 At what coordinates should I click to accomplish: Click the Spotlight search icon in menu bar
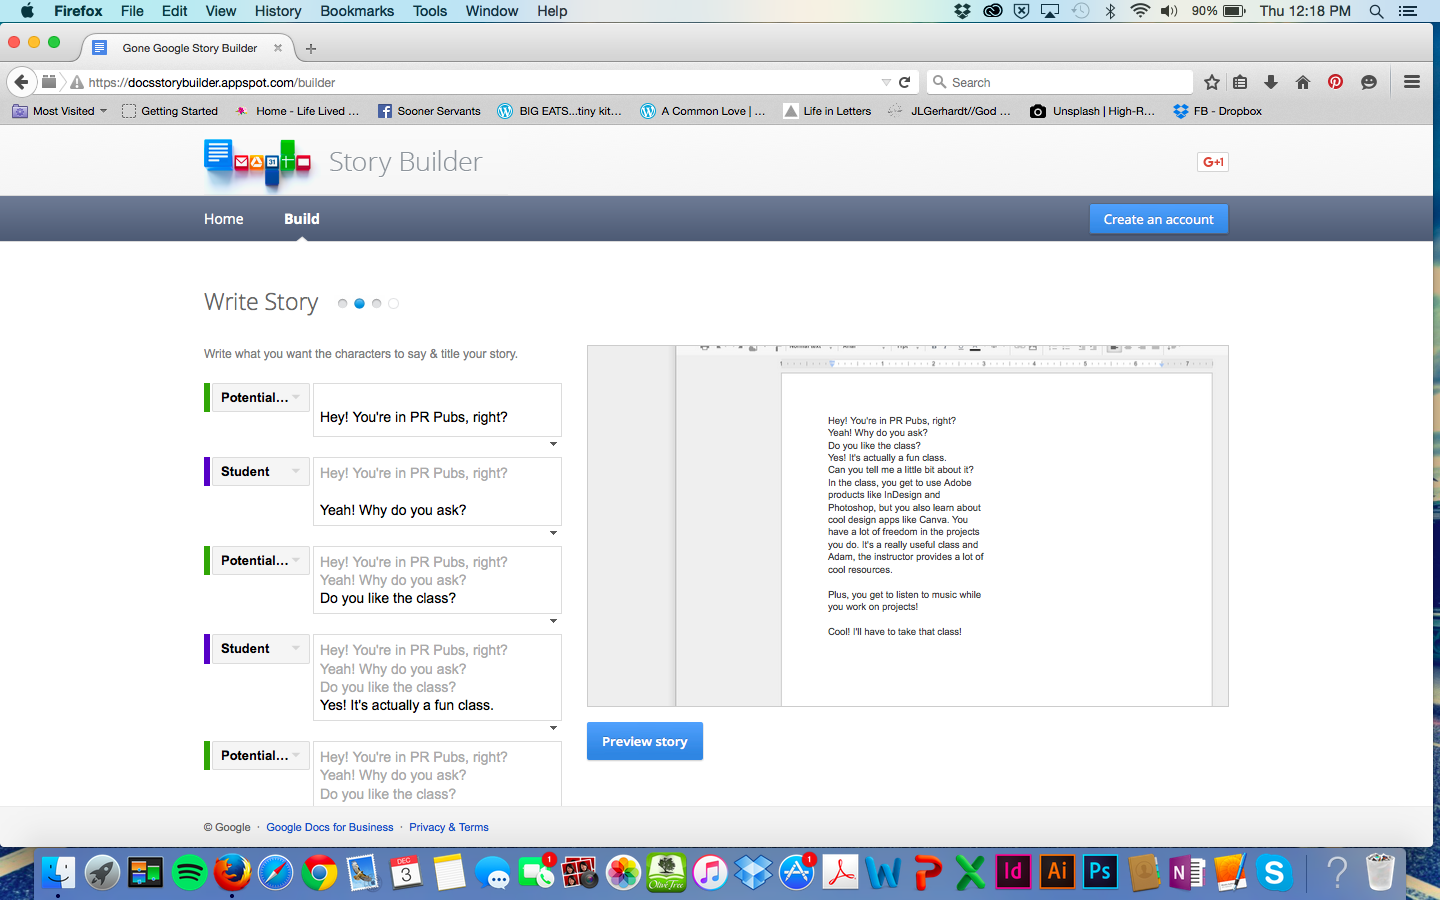point(1376,11)
